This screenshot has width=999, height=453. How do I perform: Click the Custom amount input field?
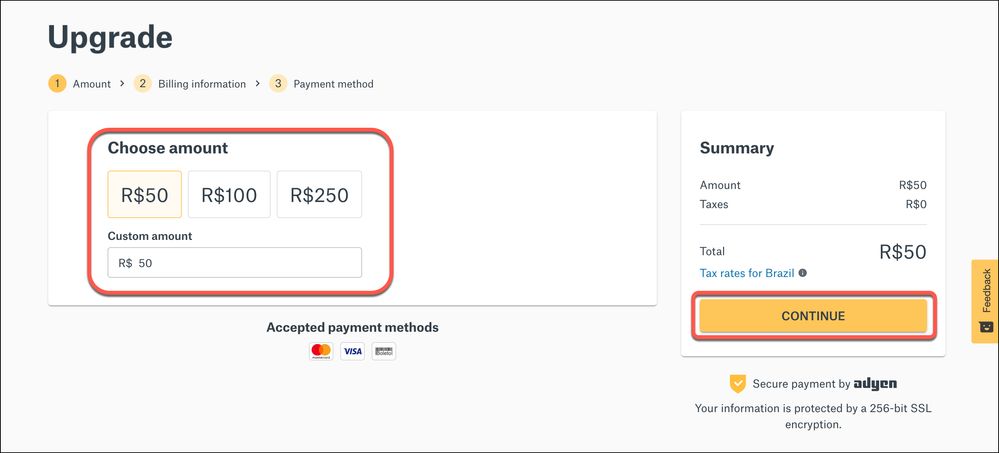click(235, 263)
